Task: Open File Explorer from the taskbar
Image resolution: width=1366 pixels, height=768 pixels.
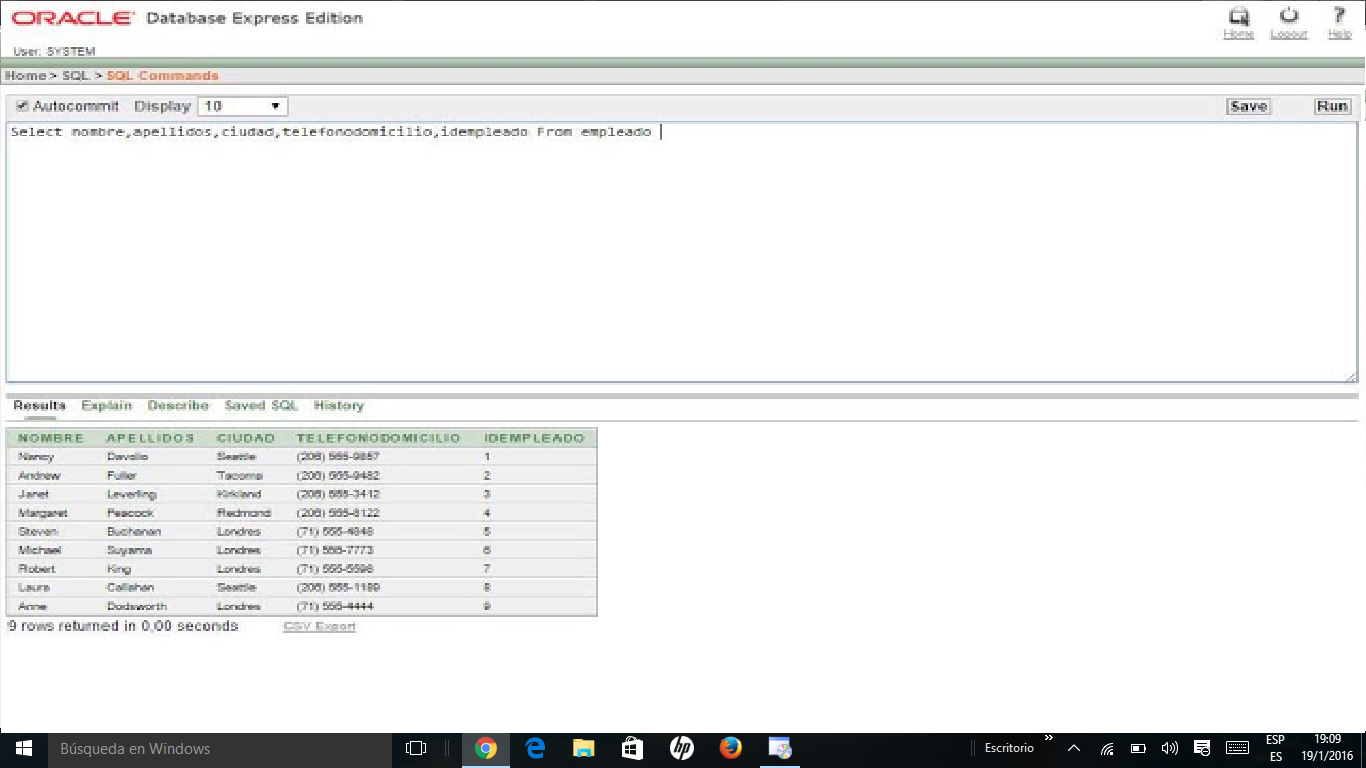Action: pyautogui.click(x=583, y=748)
